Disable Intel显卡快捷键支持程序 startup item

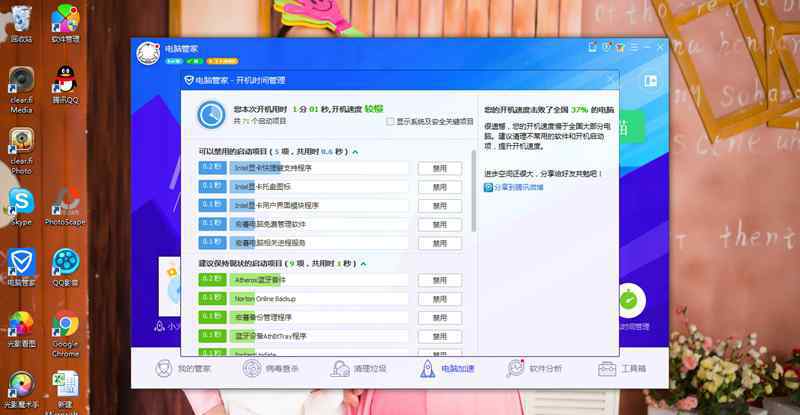[x=440, y=168]
